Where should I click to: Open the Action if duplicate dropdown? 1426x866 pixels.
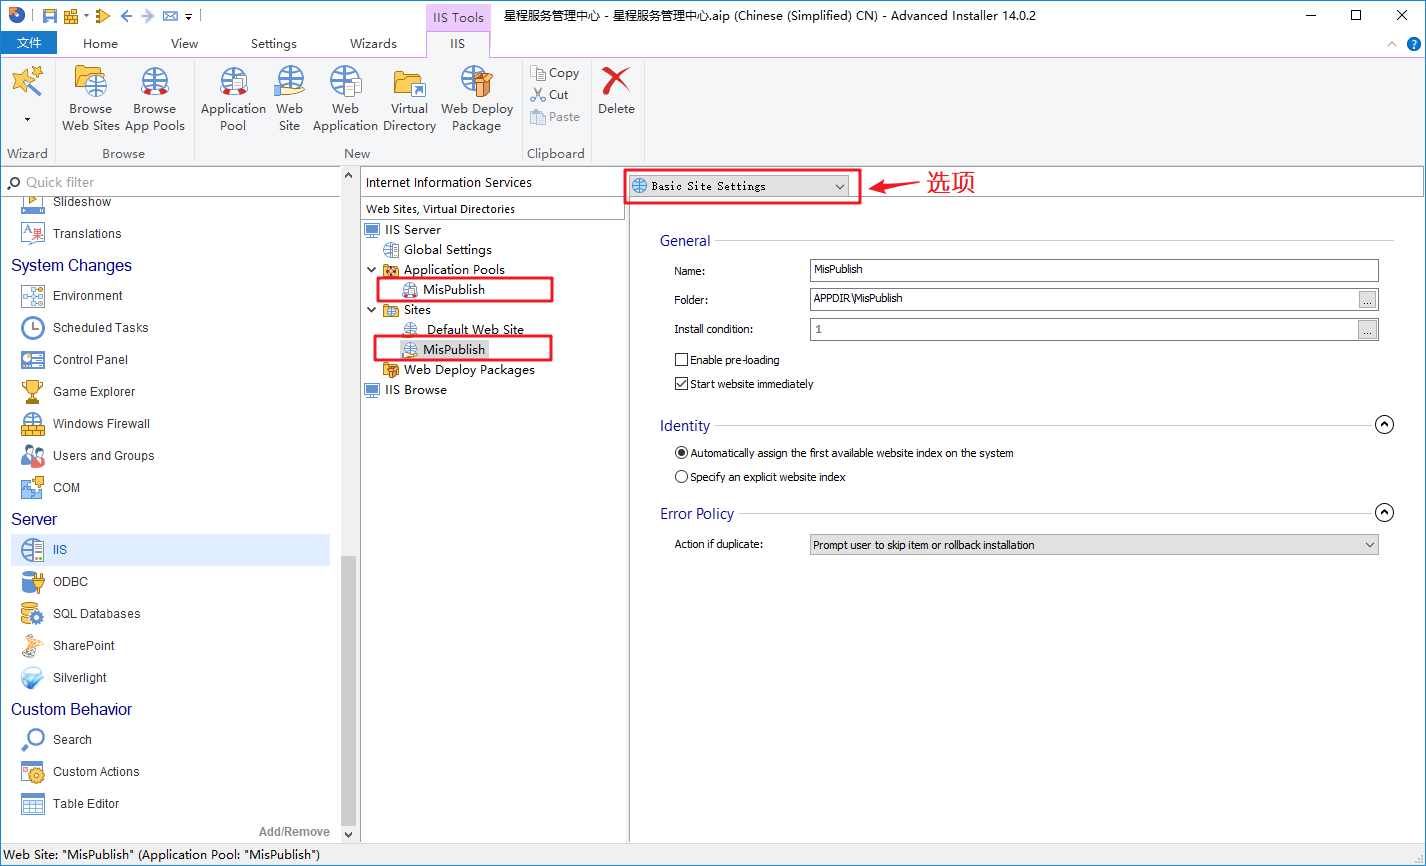1094,545
